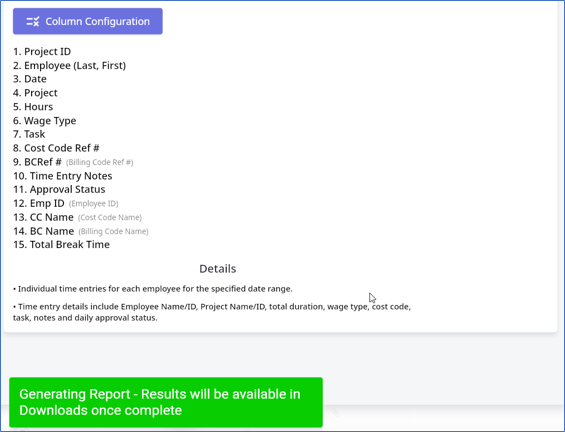Select the Project column in the list

point(35,93)
